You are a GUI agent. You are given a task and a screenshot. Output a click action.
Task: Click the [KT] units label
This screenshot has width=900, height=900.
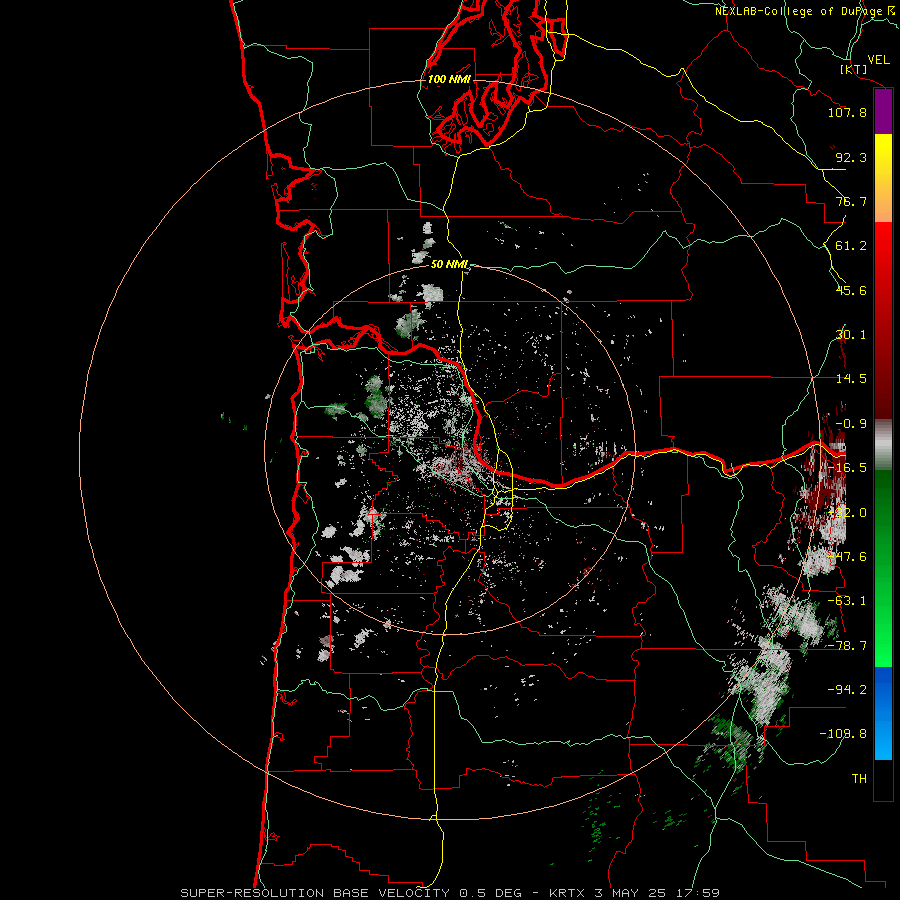tap(854, 69)
